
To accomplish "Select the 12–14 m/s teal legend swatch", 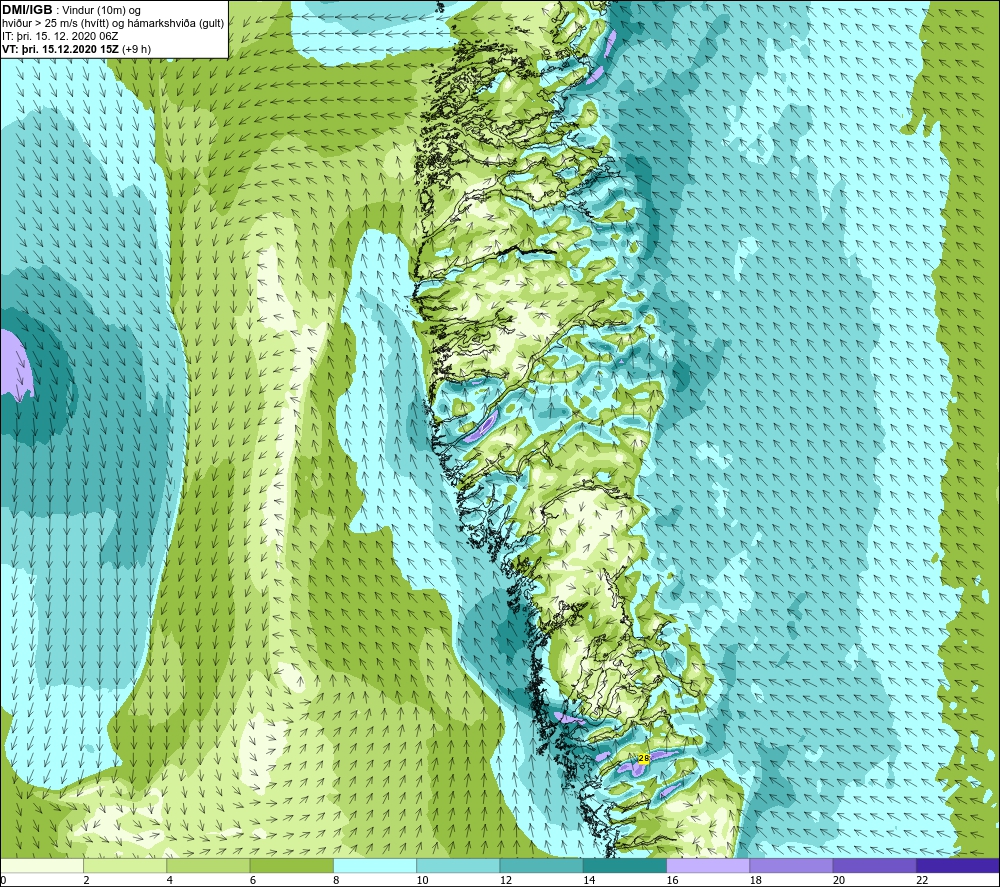I will coord(541,866).
